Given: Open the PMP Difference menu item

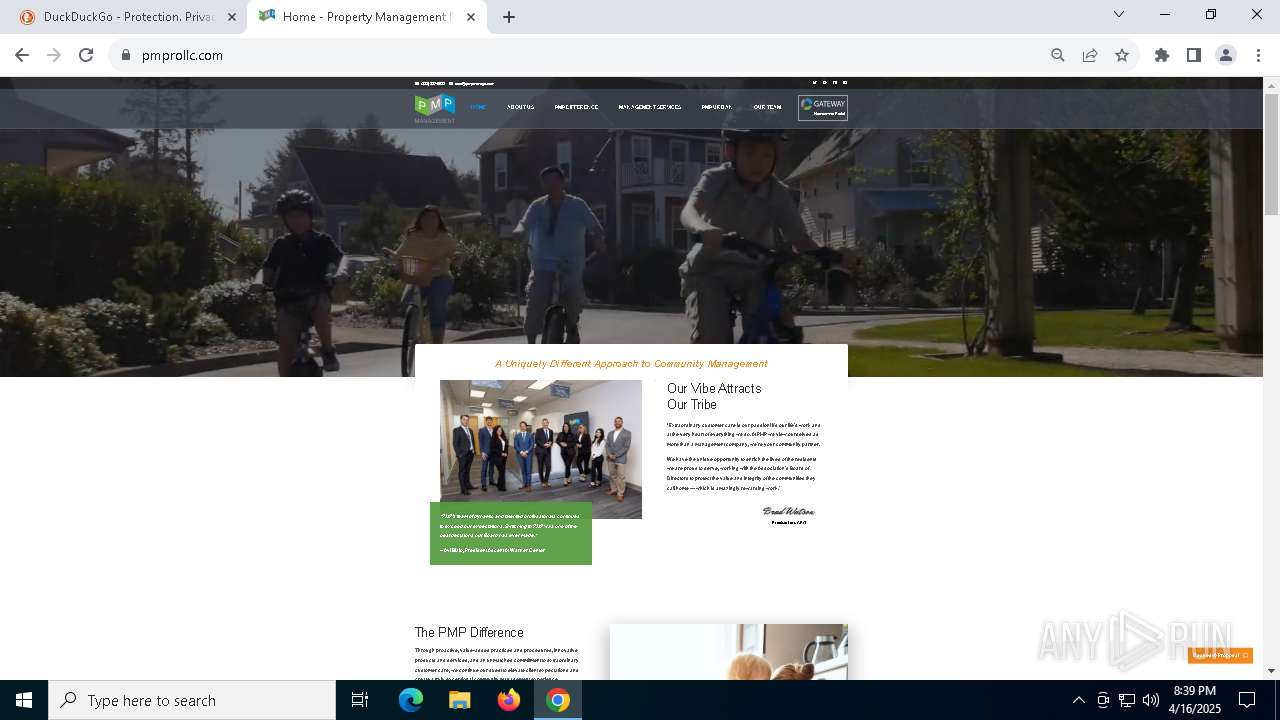Looking at the screenshot, I should coord(576,107).
